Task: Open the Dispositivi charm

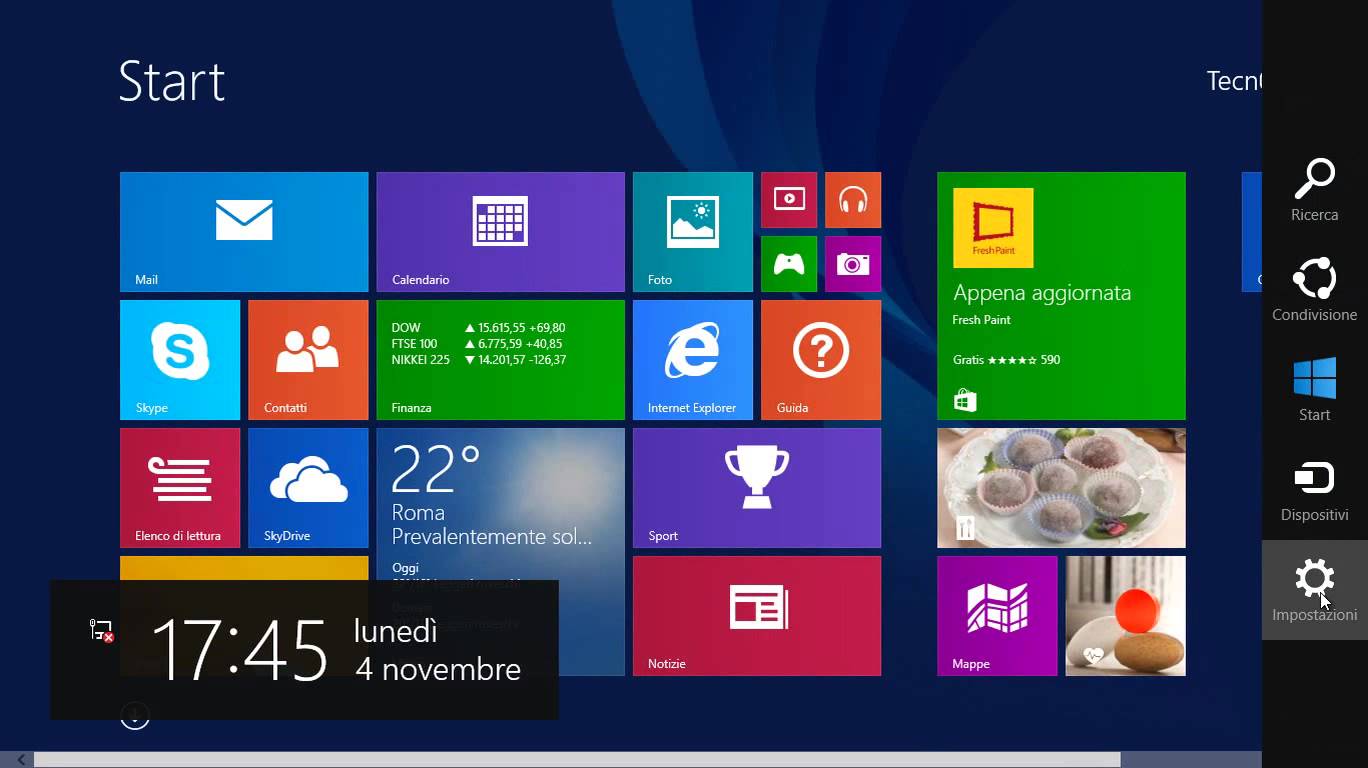Action: (x=1314, y=489)
